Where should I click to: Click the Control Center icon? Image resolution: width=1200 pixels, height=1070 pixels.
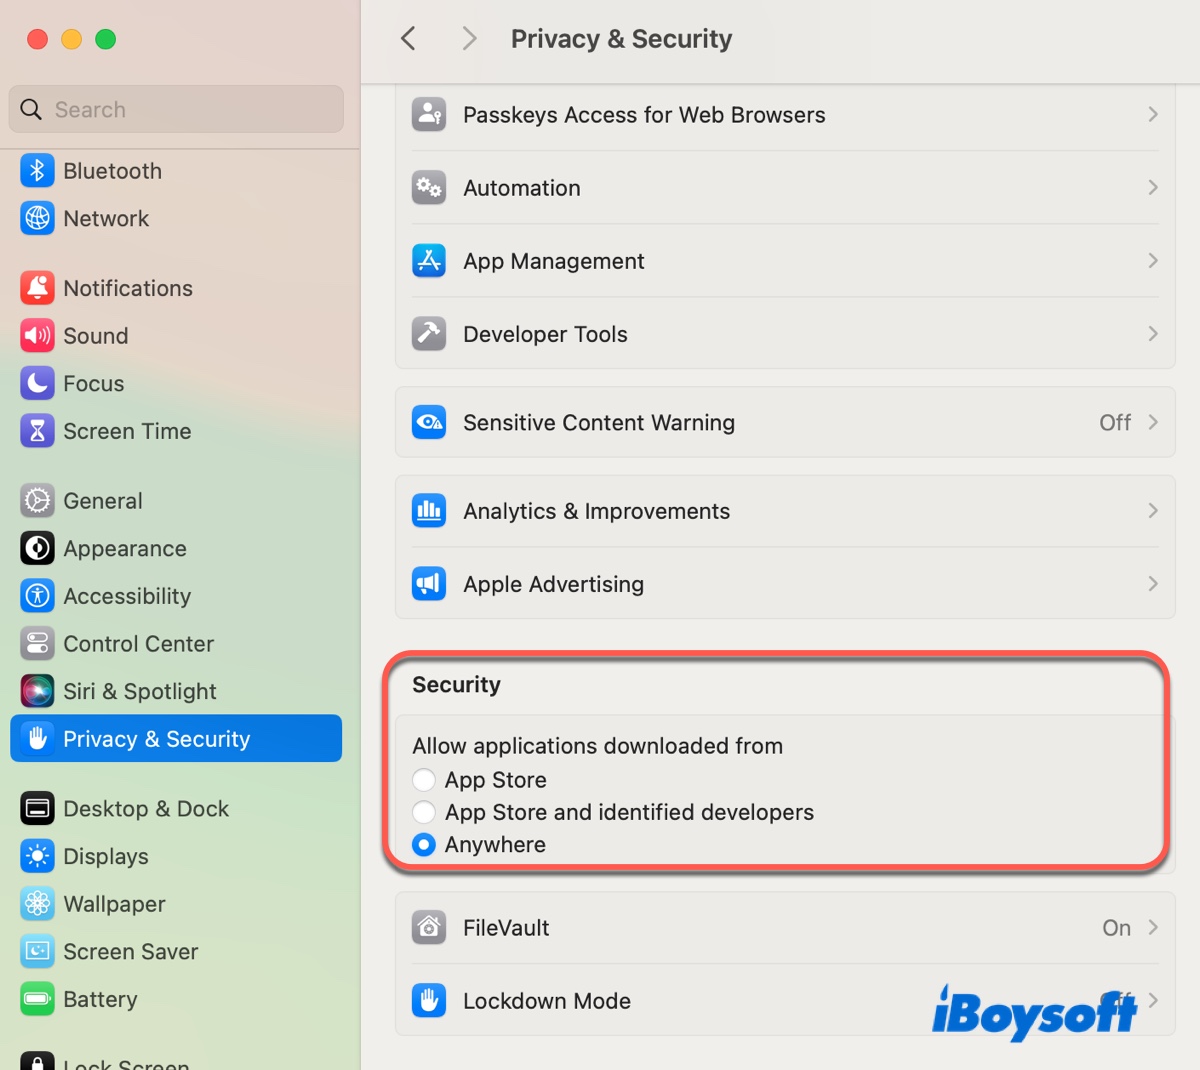[x=37, y=643]
